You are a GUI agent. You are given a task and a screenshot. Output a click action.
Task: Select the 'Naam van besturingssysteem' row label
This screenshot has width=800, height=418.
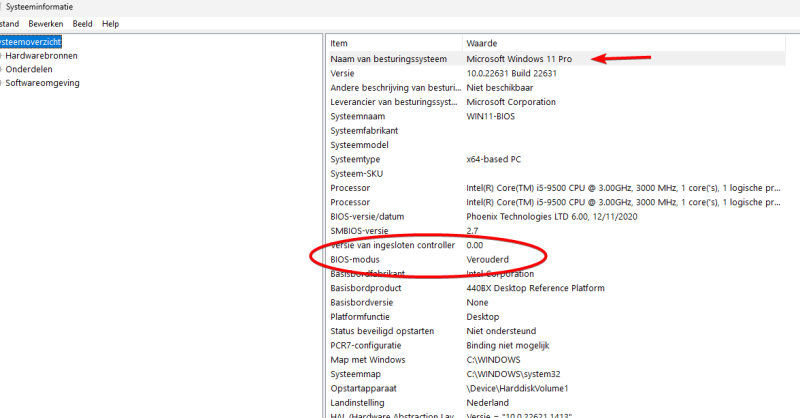click(x=388, y=59)
